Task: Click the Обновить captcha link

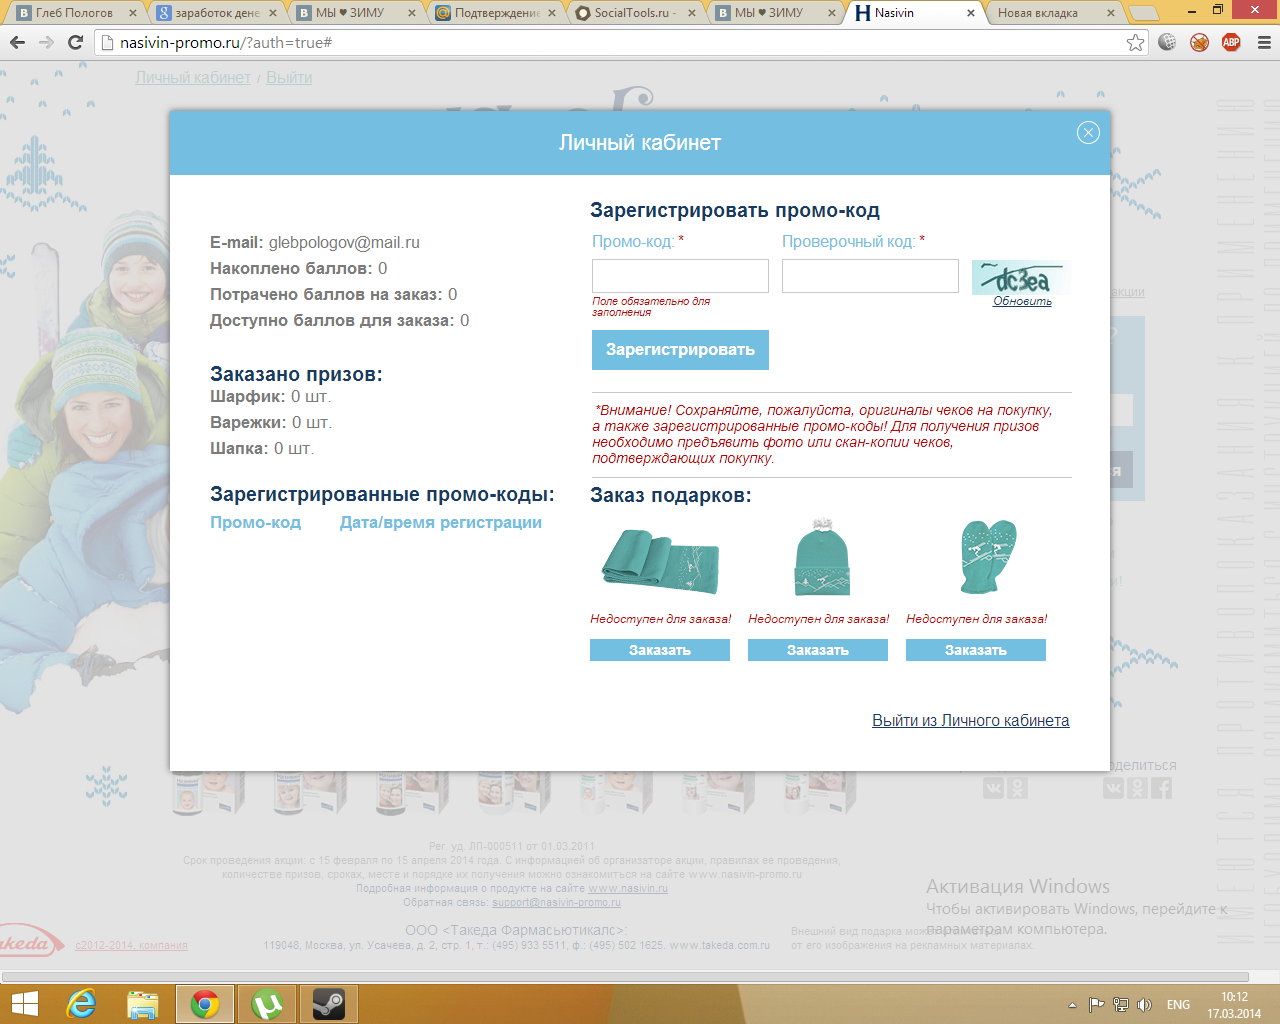Action: 1022,301
